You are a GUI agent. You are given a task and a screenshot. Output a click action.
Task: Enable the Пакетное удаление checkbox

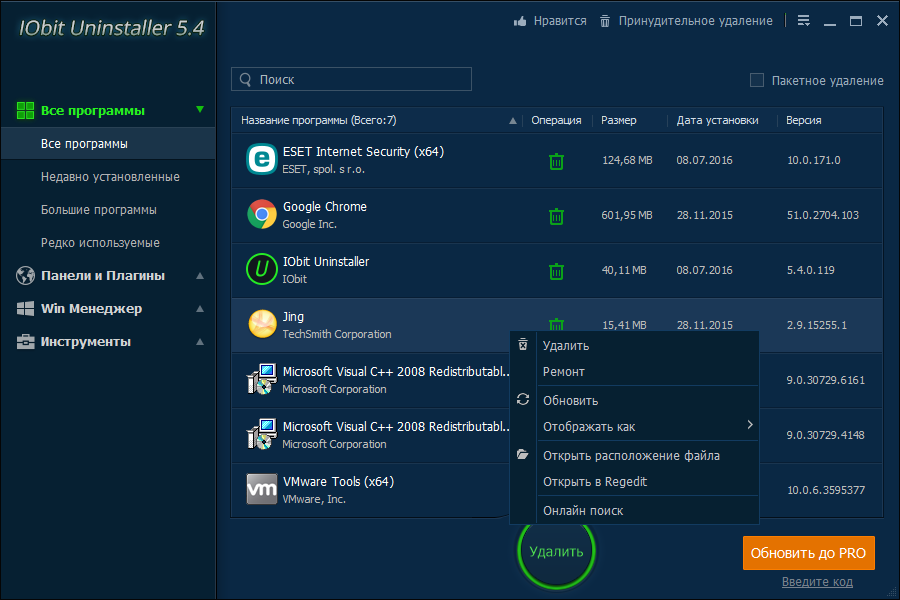tap(757, 80)
